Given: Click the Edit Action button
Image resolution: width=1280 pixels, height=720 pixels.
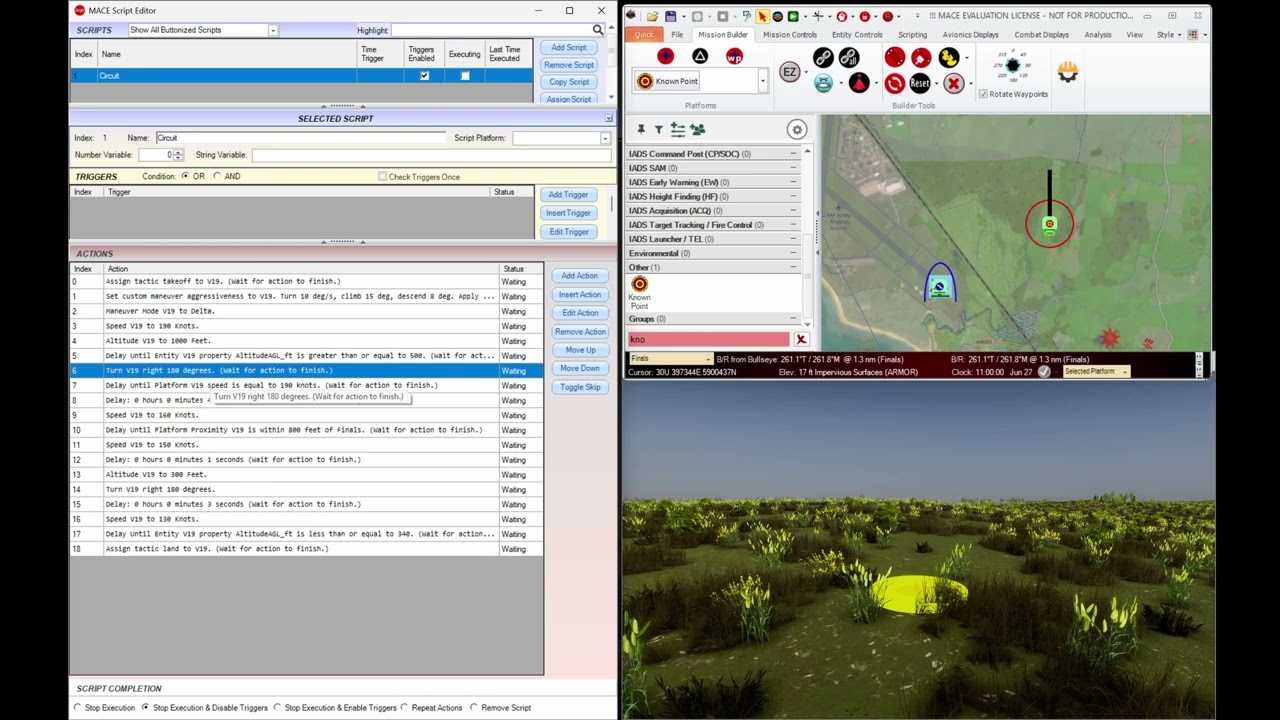Looking at the screenshot, I should pyautogui.click(x=580, y=313).
